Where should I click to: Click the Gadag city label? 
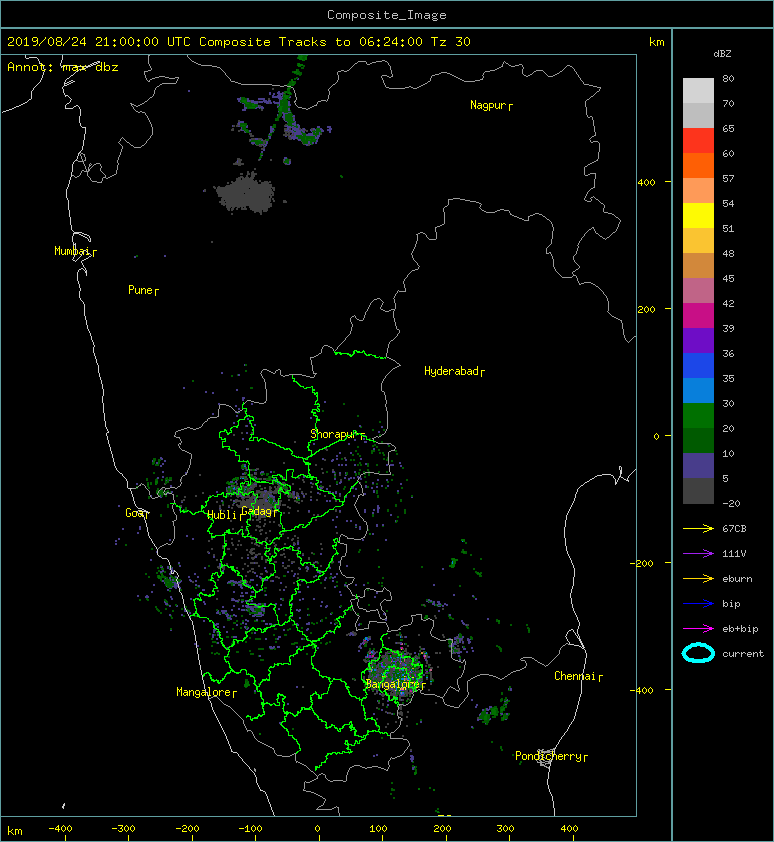click(x=257, y=511)
